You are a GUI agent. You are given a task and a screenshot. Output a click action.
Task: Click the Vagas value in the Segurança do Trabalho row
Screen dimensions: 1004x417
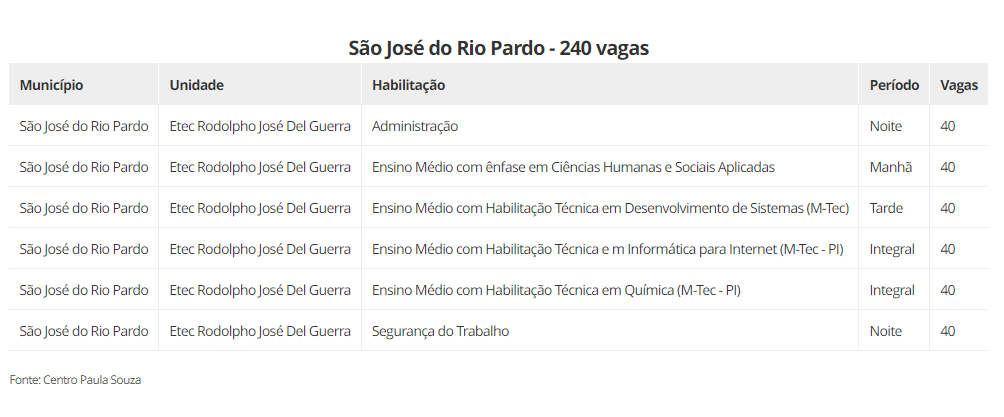[x=948, y=331]
